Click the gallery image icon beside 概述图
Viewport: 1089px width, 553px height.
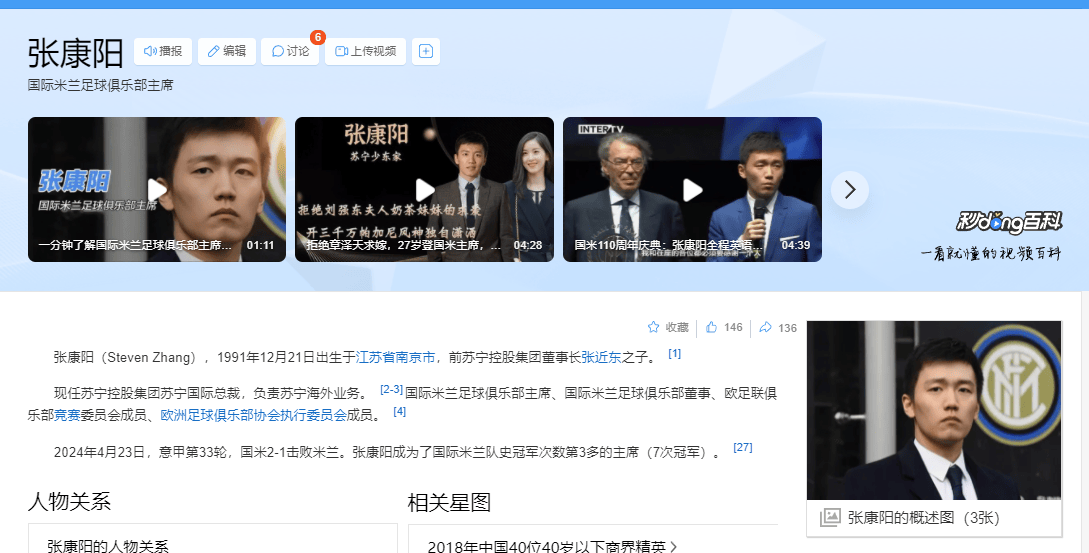(830, 518)
